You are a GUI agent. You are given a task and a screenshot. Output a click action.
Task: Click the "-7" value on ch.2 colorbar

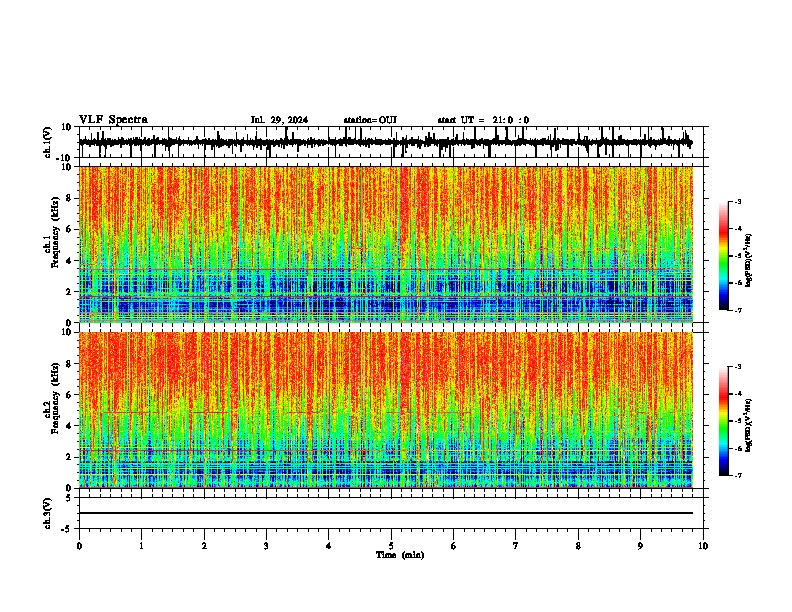pos(737,476)
